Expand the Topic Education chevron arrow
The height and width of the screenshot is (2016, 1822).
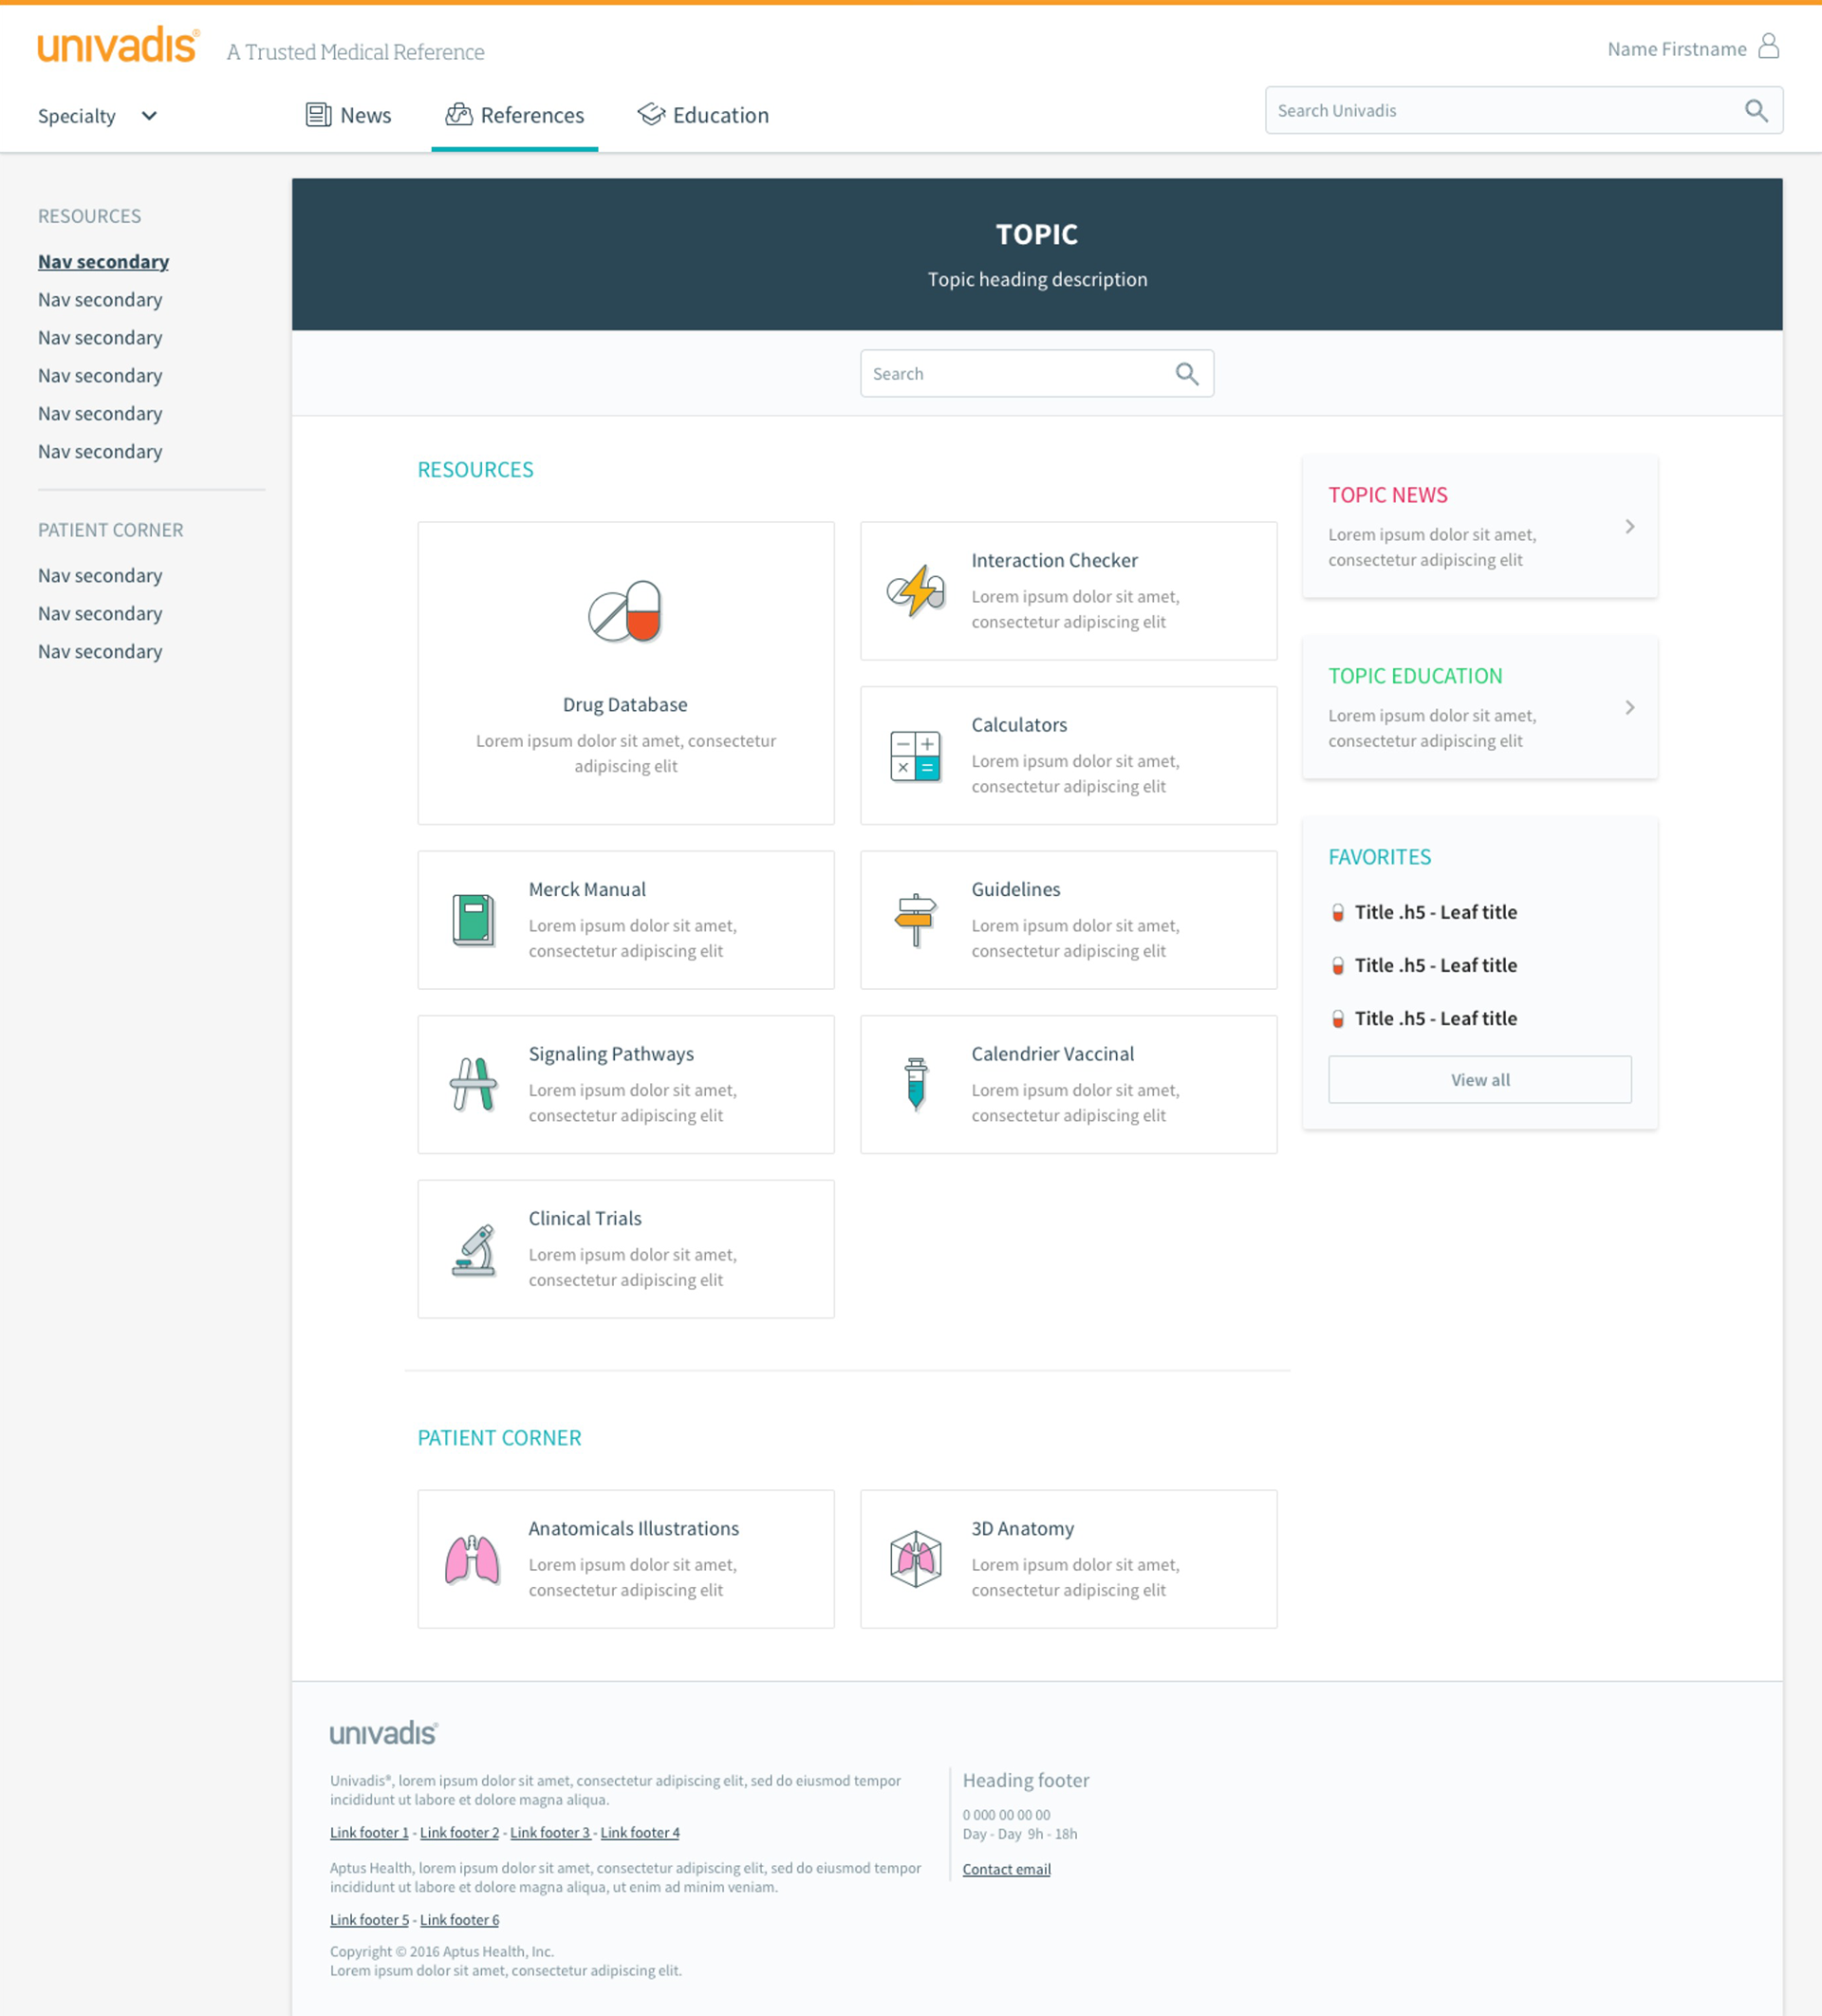click(x=1630, y=708)
